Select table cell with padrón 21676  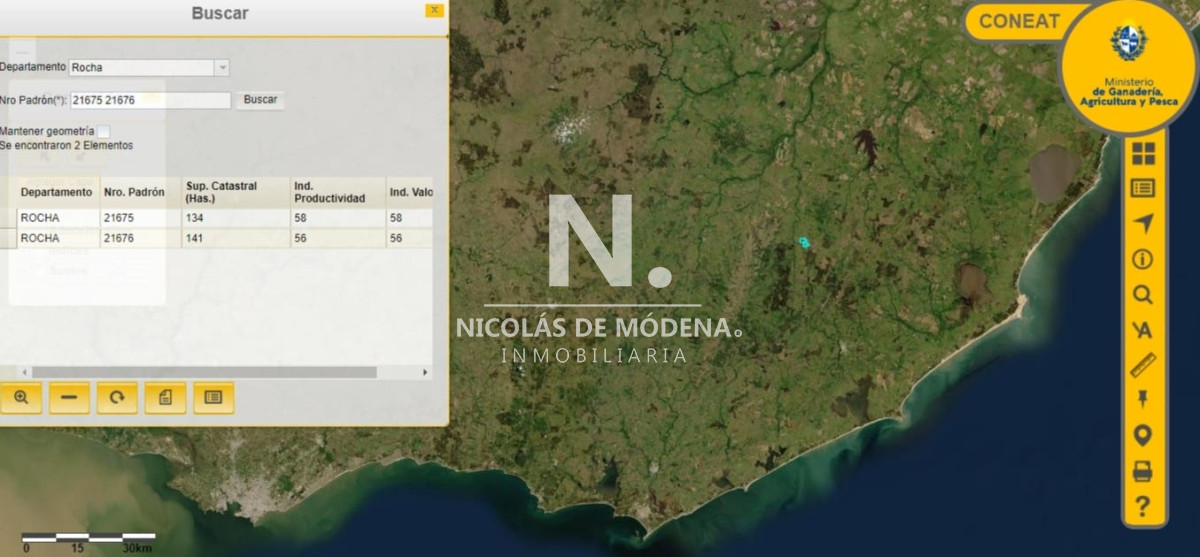139,238
